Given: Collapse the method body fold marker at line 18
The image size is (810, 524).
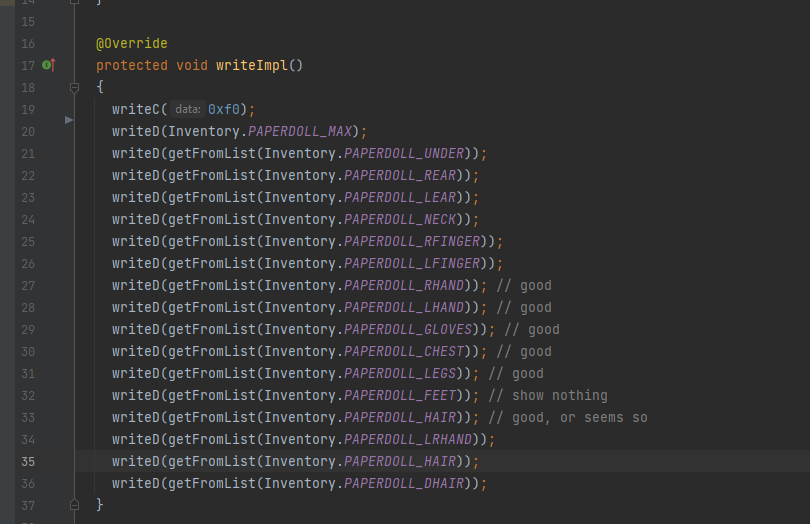Looking at the screenshot, I should (74, 88).
